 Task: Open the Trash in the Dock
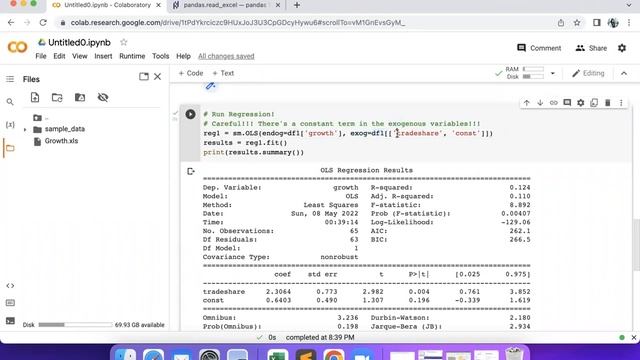[514, 354]
